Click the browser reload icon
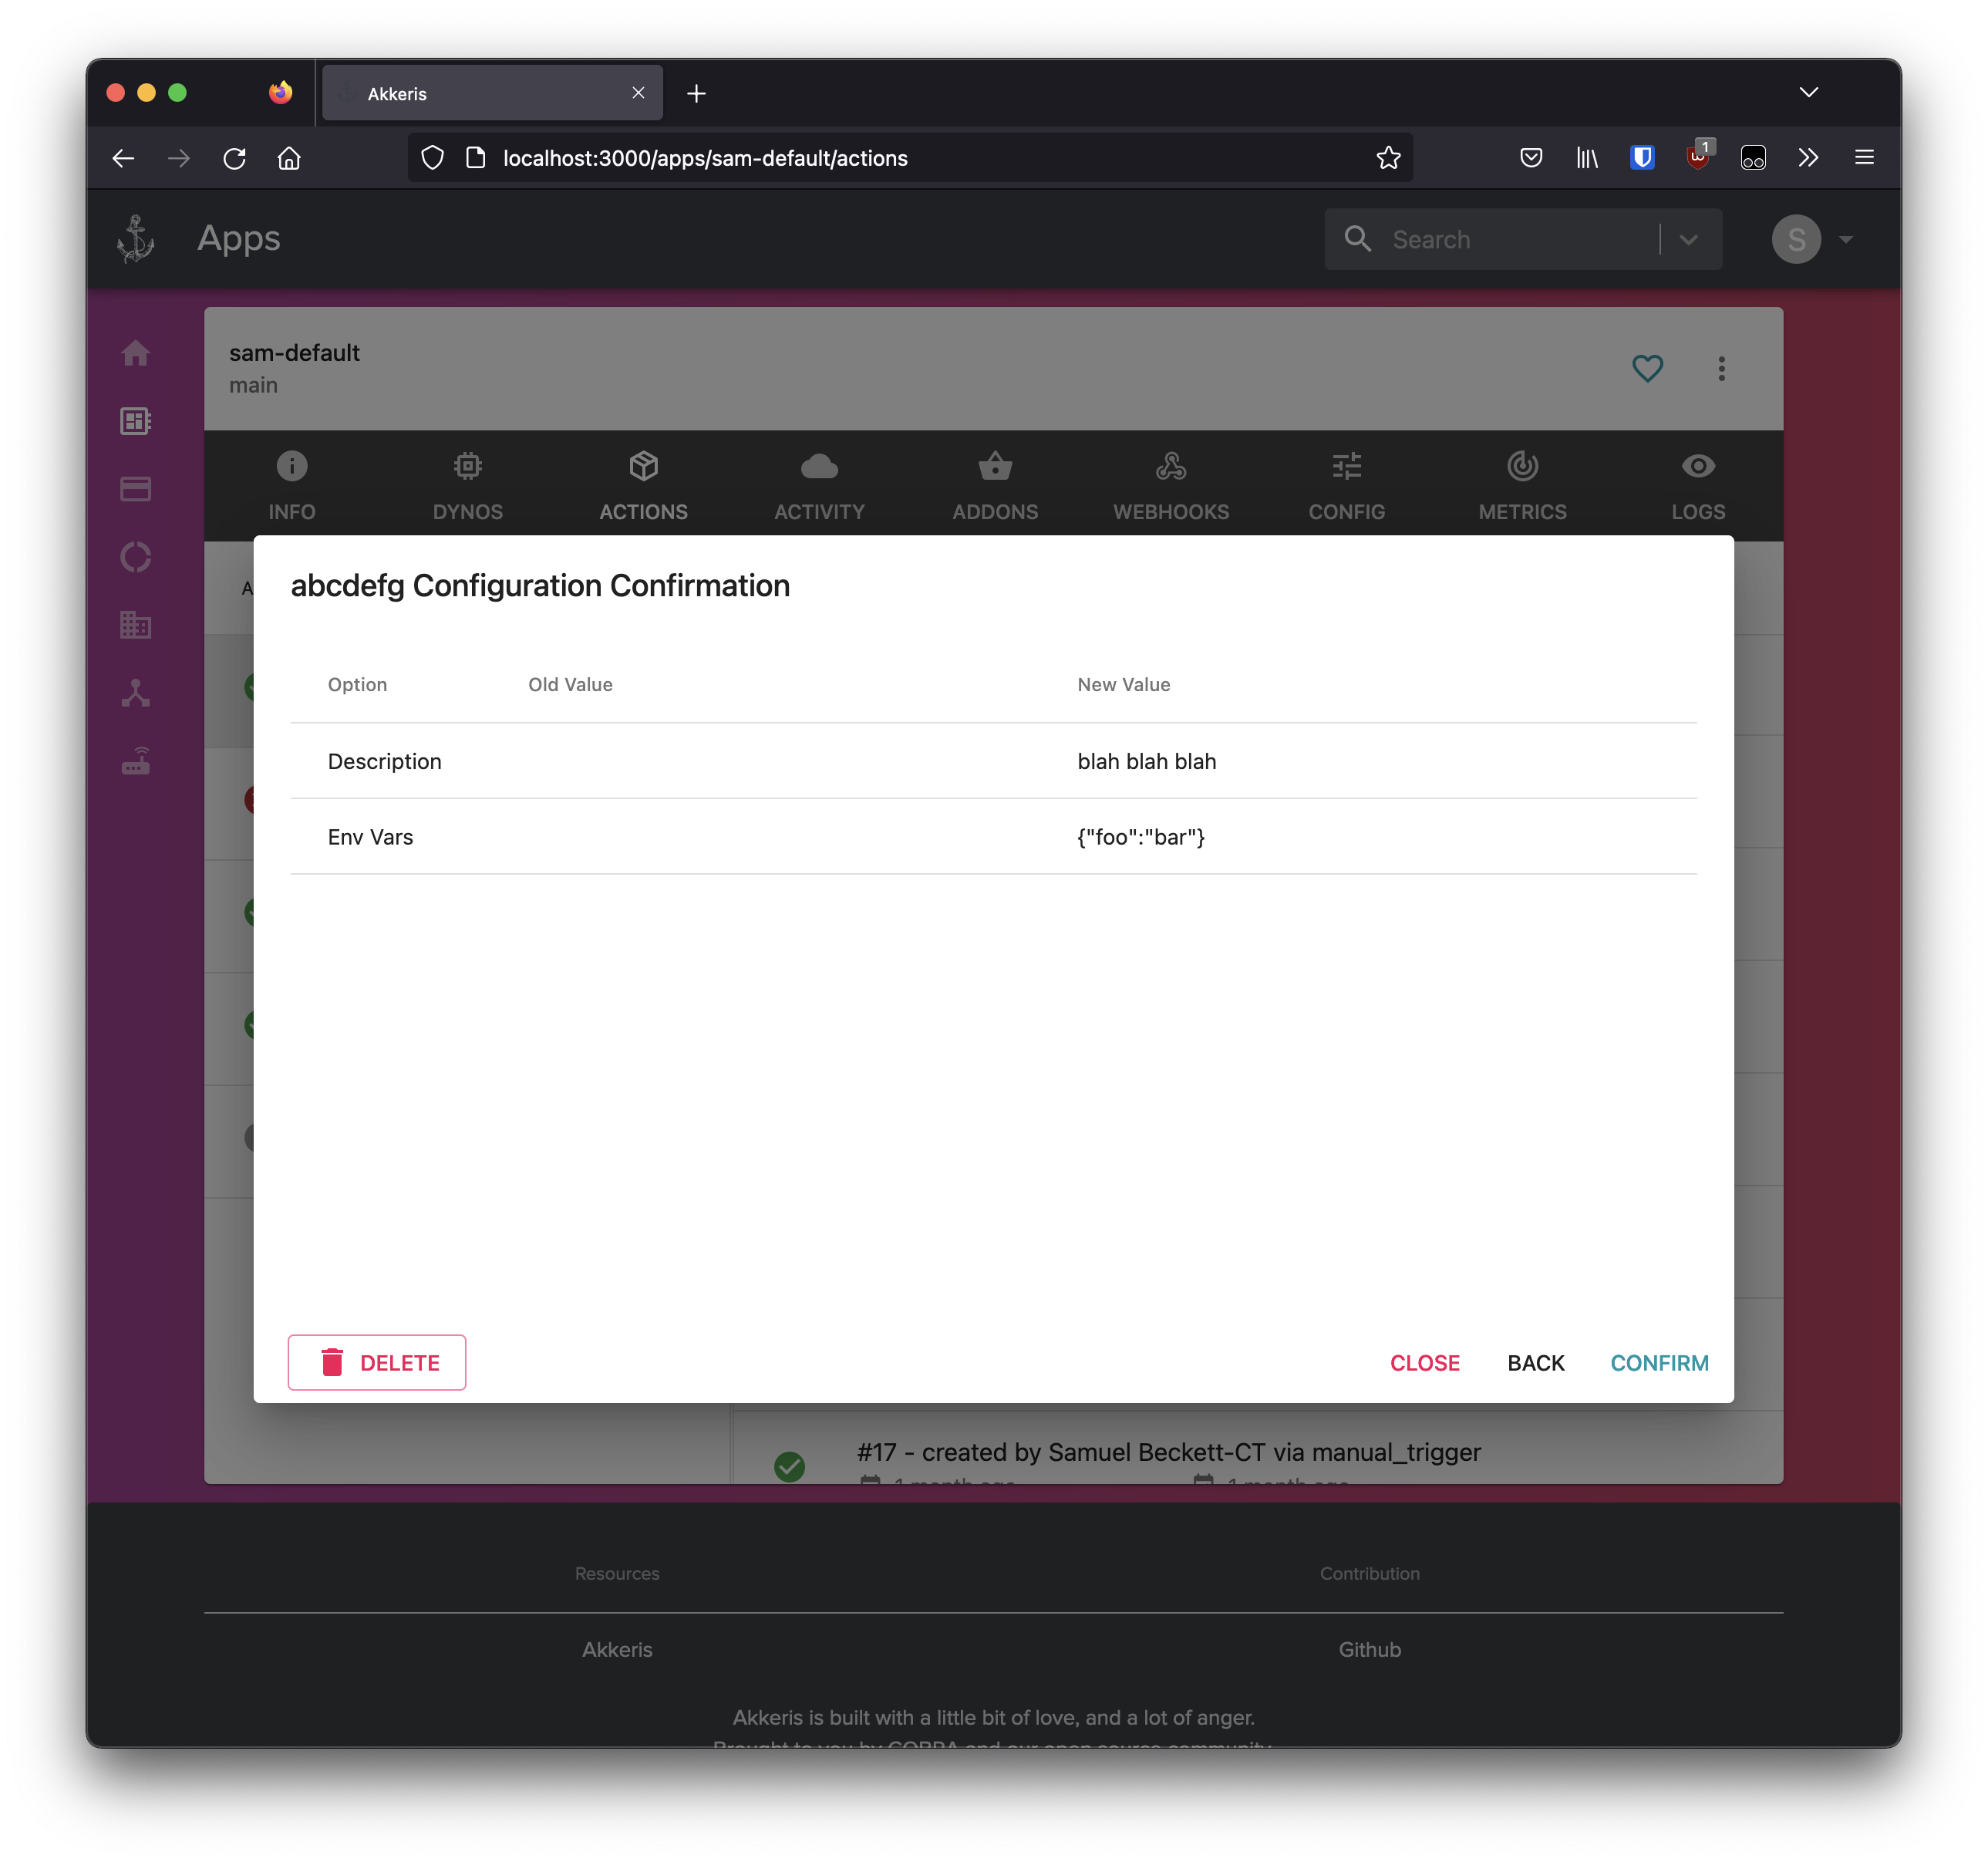This screenshot has height=1862, width=1988. (x=234, y=158)
